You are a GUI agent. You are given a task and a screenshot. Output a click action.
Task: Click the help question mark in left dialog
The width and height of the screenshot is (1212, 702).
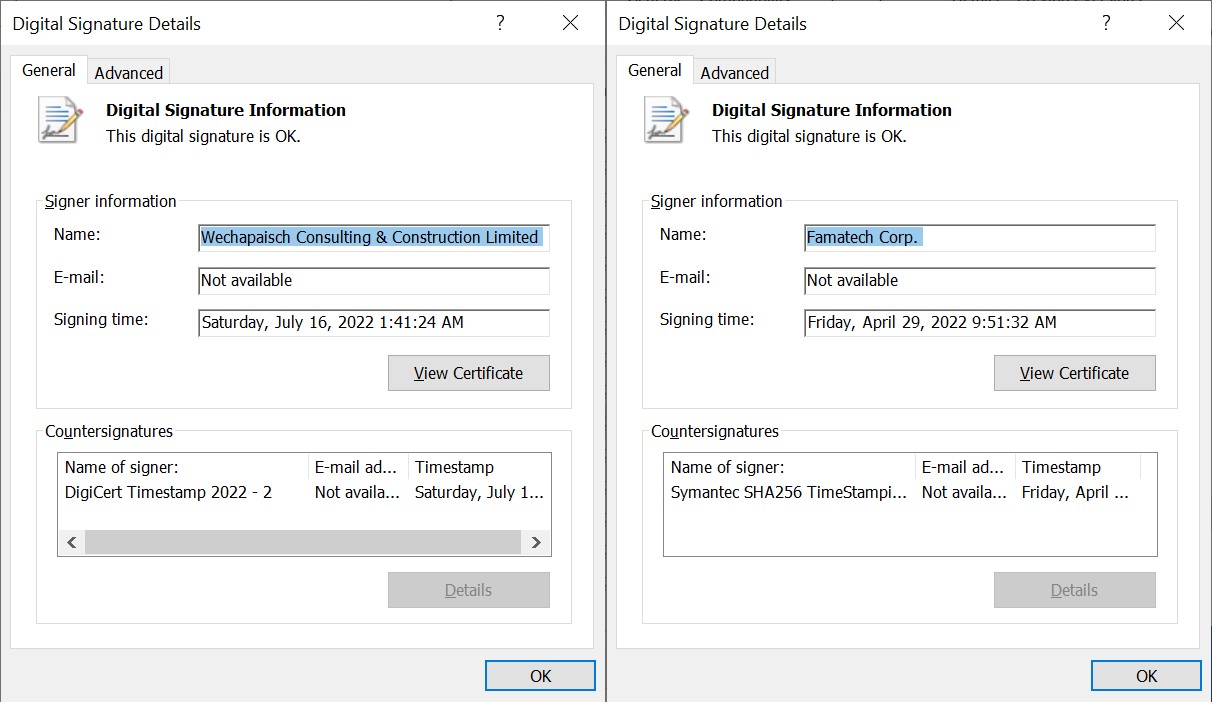[500, 23]
